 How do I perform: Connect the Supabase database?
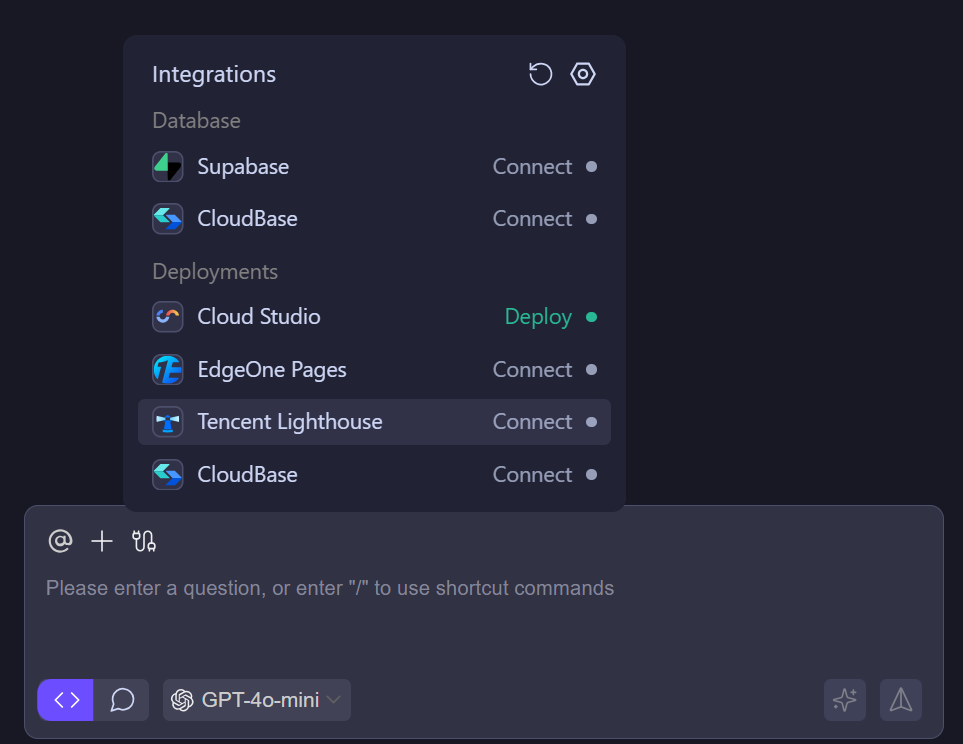pyautogui.click(x=532, y=167)
